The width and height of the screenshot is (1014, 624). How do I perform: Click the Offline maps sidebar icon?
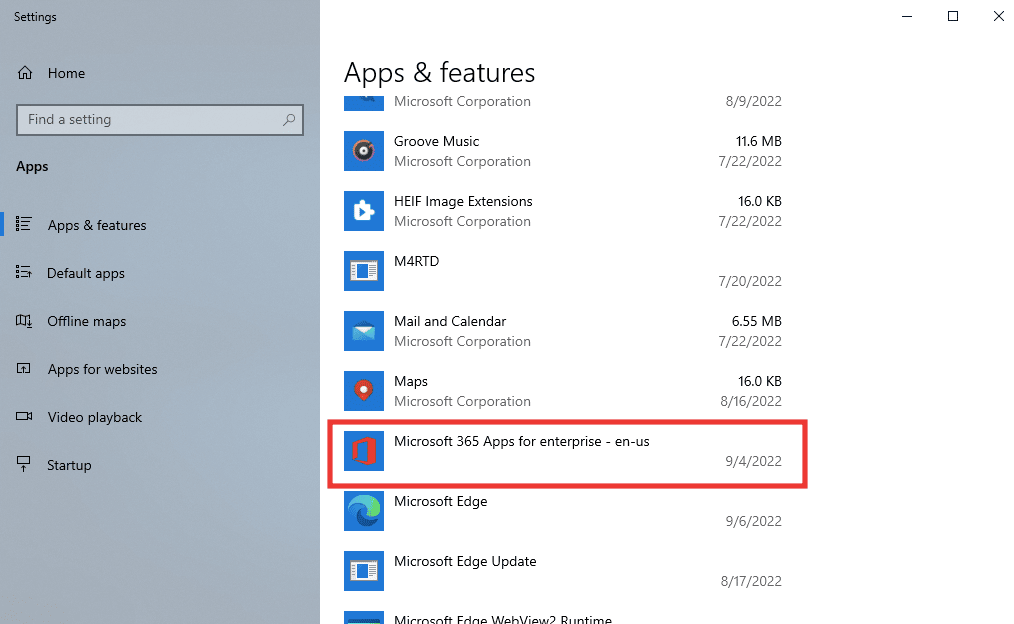pyautogui.click(x=23, y=321)
